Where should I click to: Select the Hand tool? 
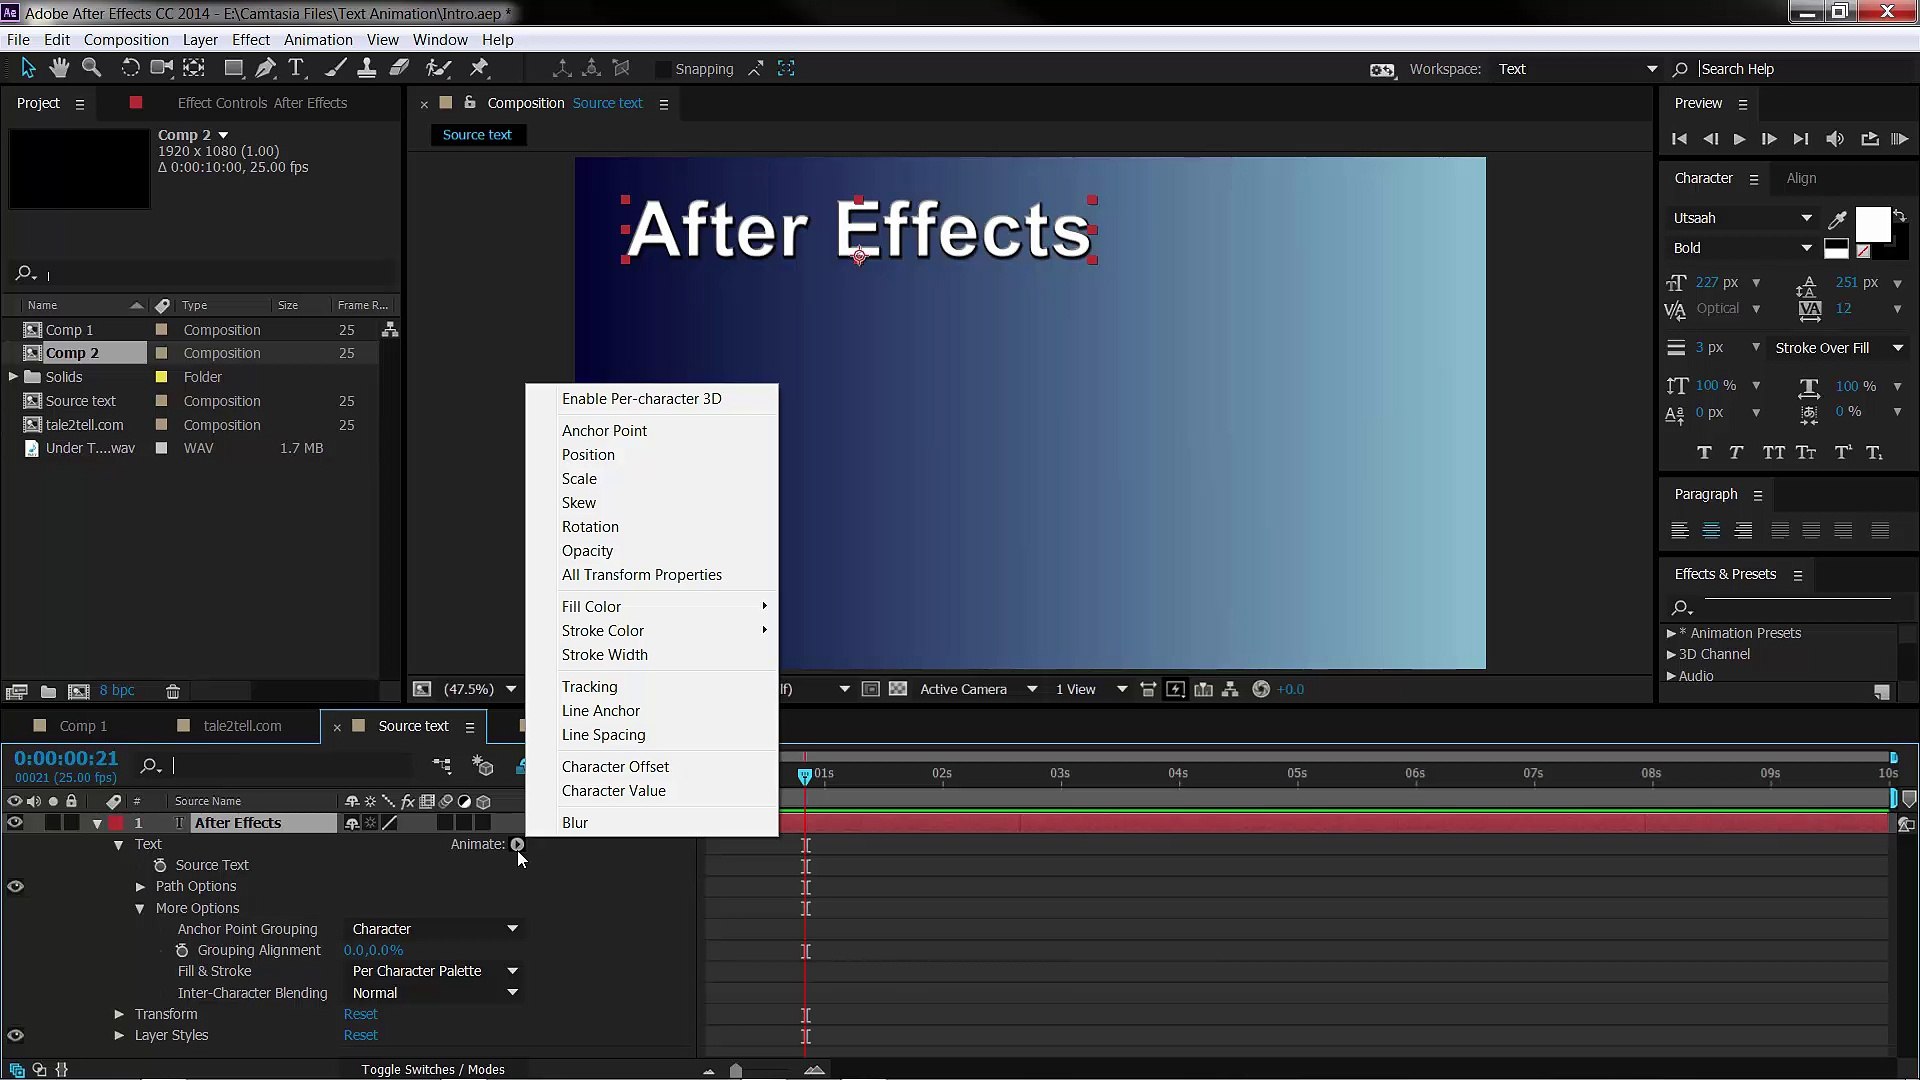60,68
